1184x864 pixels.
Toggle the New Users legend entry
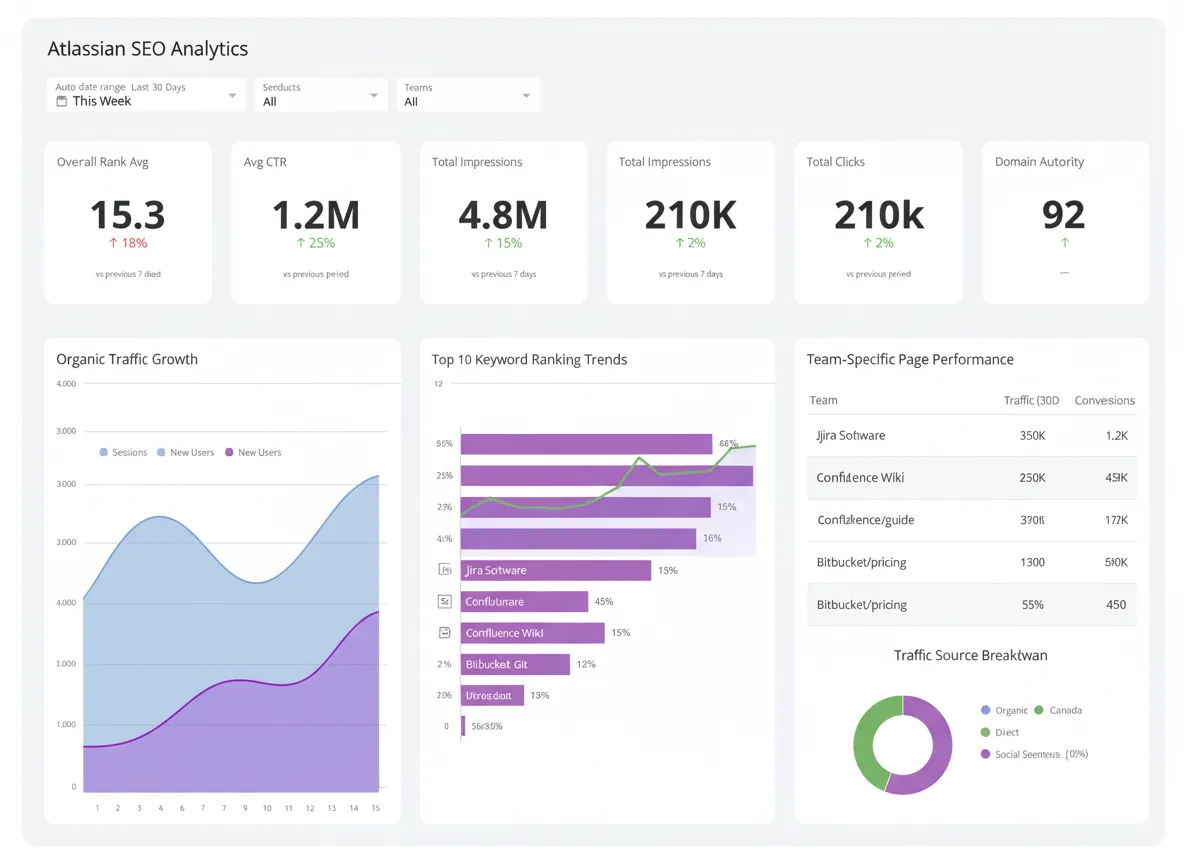click(x=185, y=452)
